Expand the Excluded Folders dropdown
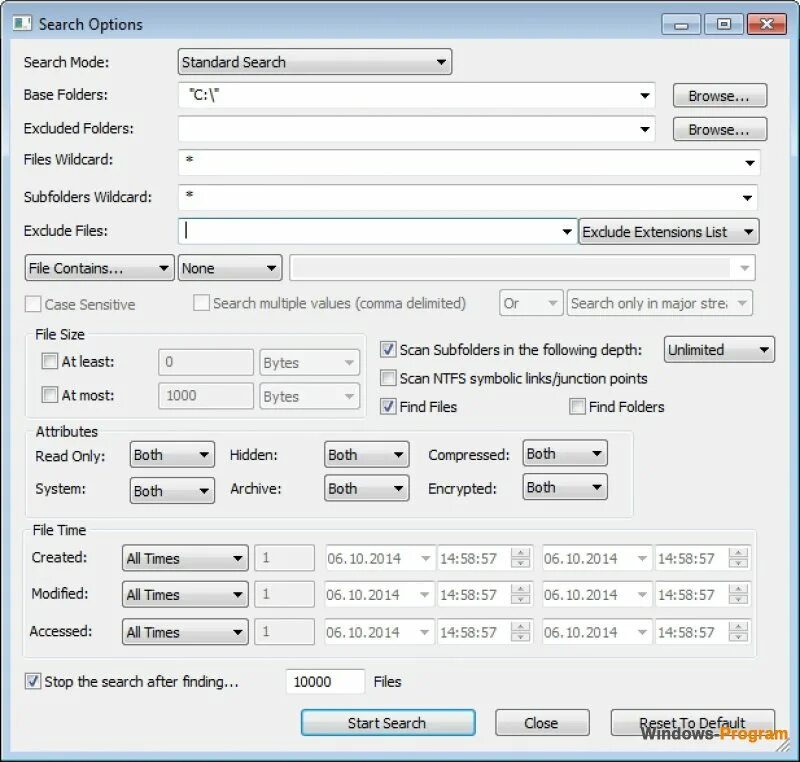The image size is (800, 762). tap(644, 129)
